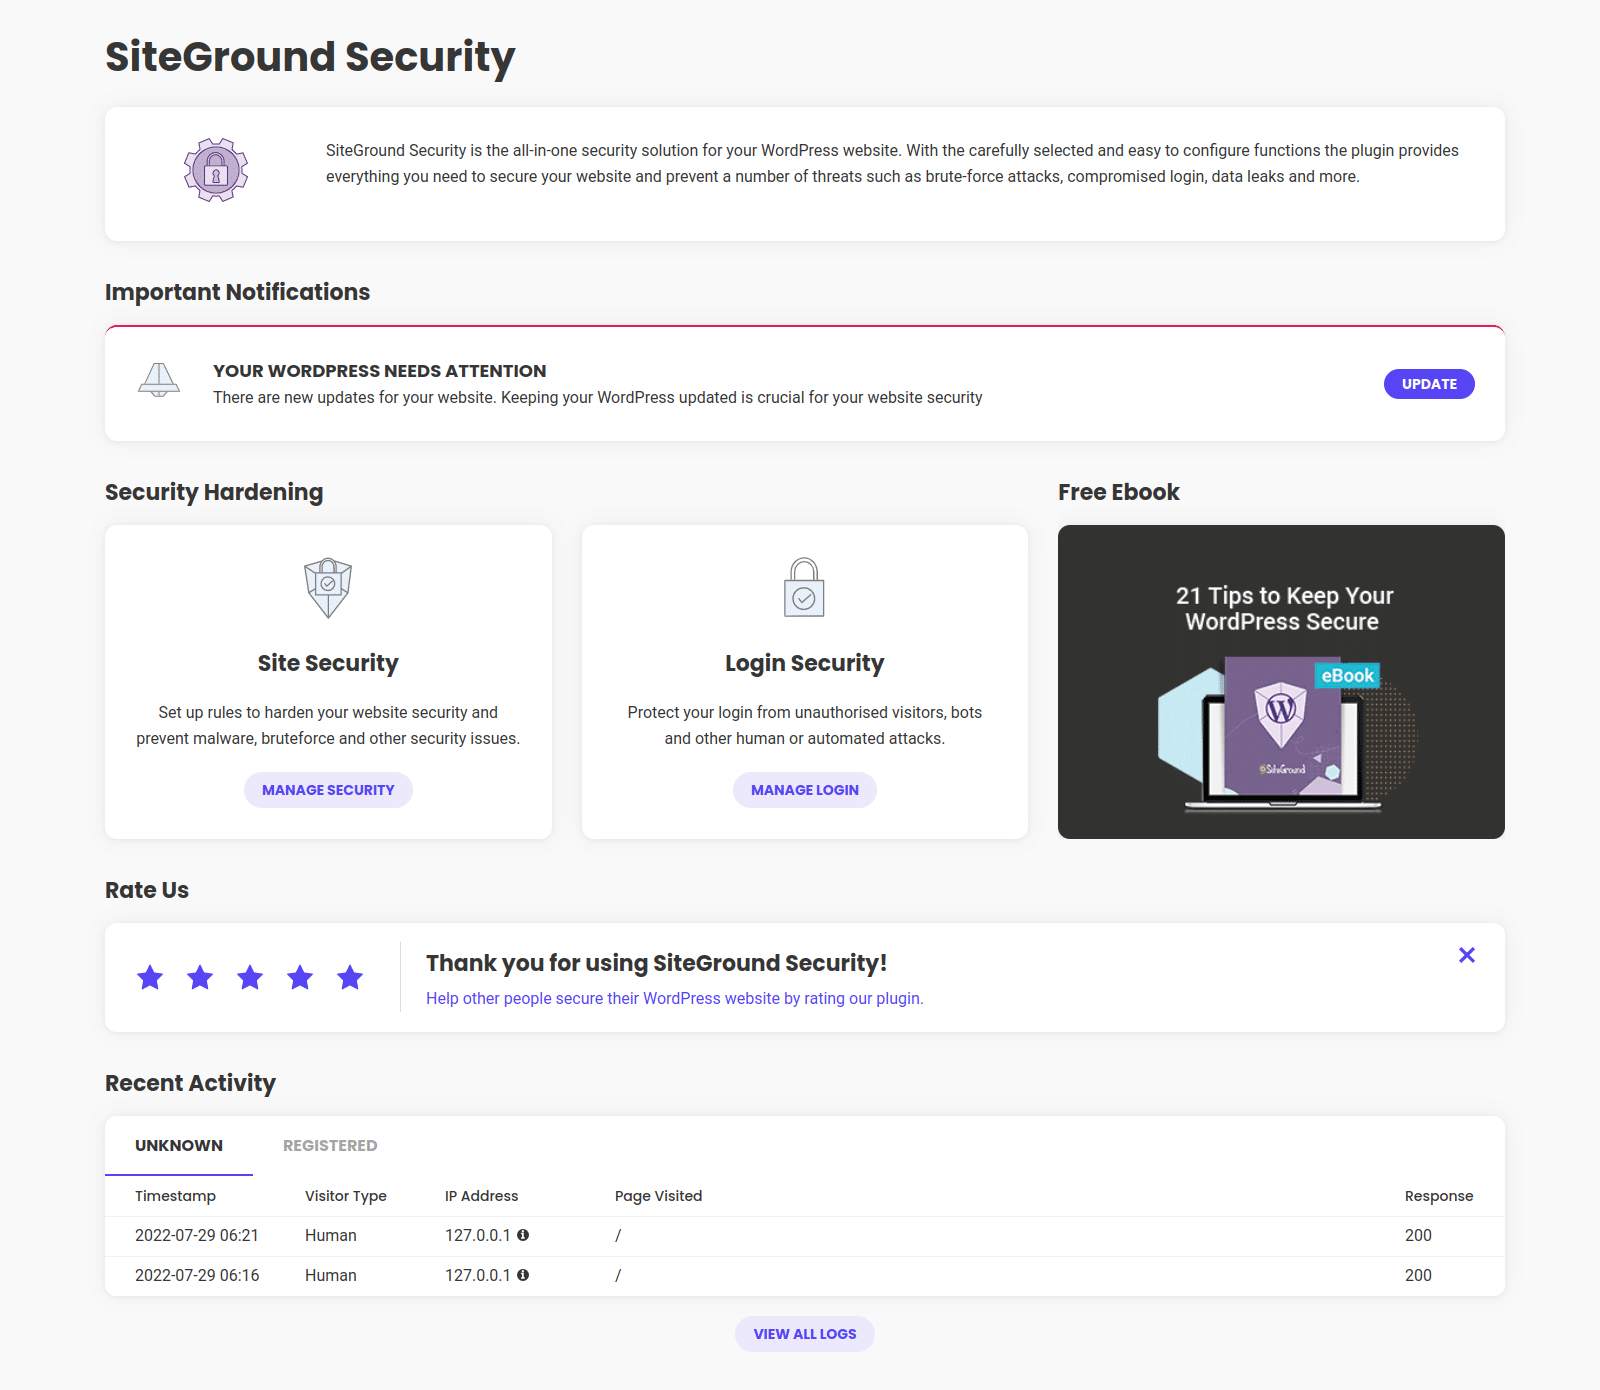Click response 200 in 06:21 row
This screenshot has height=1390, width=1600.
click(1418, 1235)
